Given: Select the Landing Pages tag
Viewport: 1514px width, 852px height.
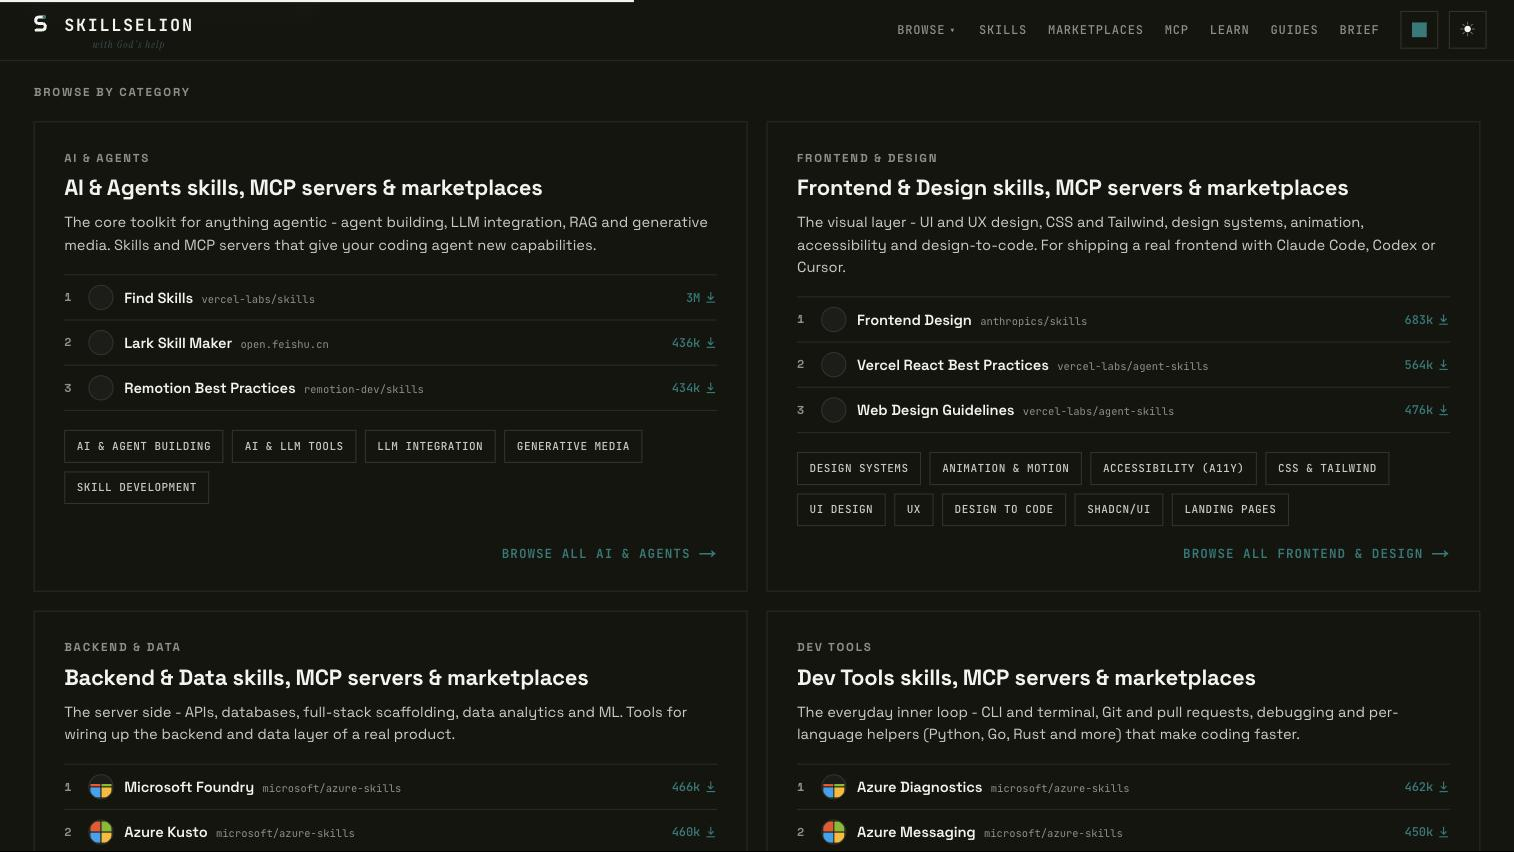Looking at the screenshot, I should (x=1230, y=509).
